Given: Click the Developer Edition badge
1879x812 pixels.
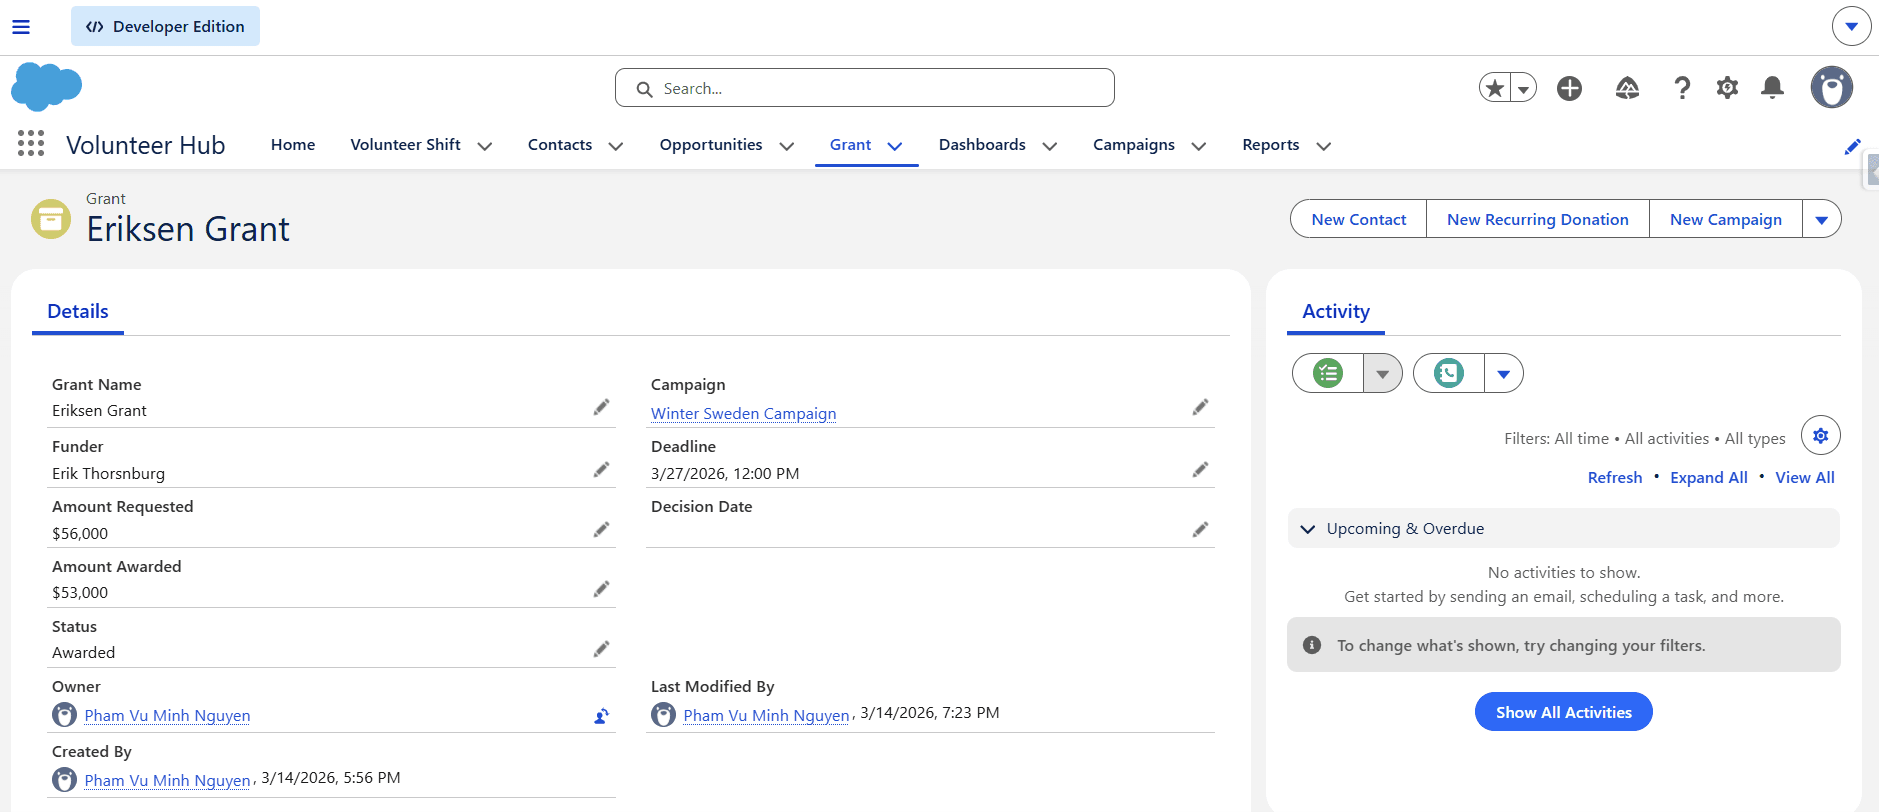Looking at the screenshot, I should tap(165, 26).
